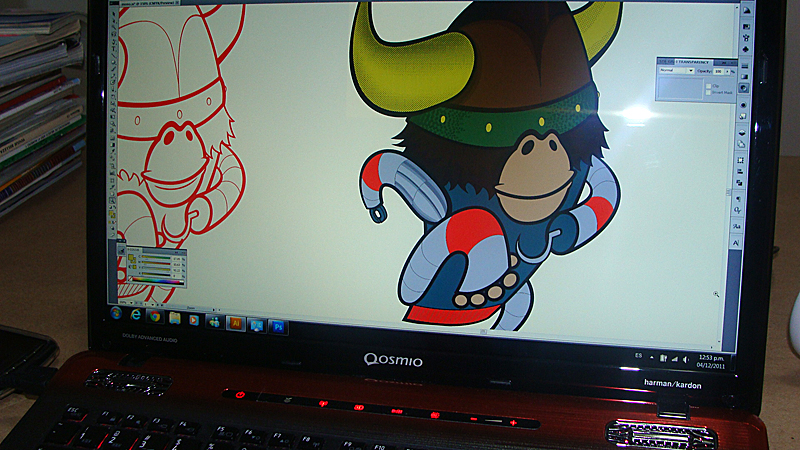Open the Normal blending mode dropdown
Image resolution: width=800 pixels, height=450 pixels.
pos(676,70)
